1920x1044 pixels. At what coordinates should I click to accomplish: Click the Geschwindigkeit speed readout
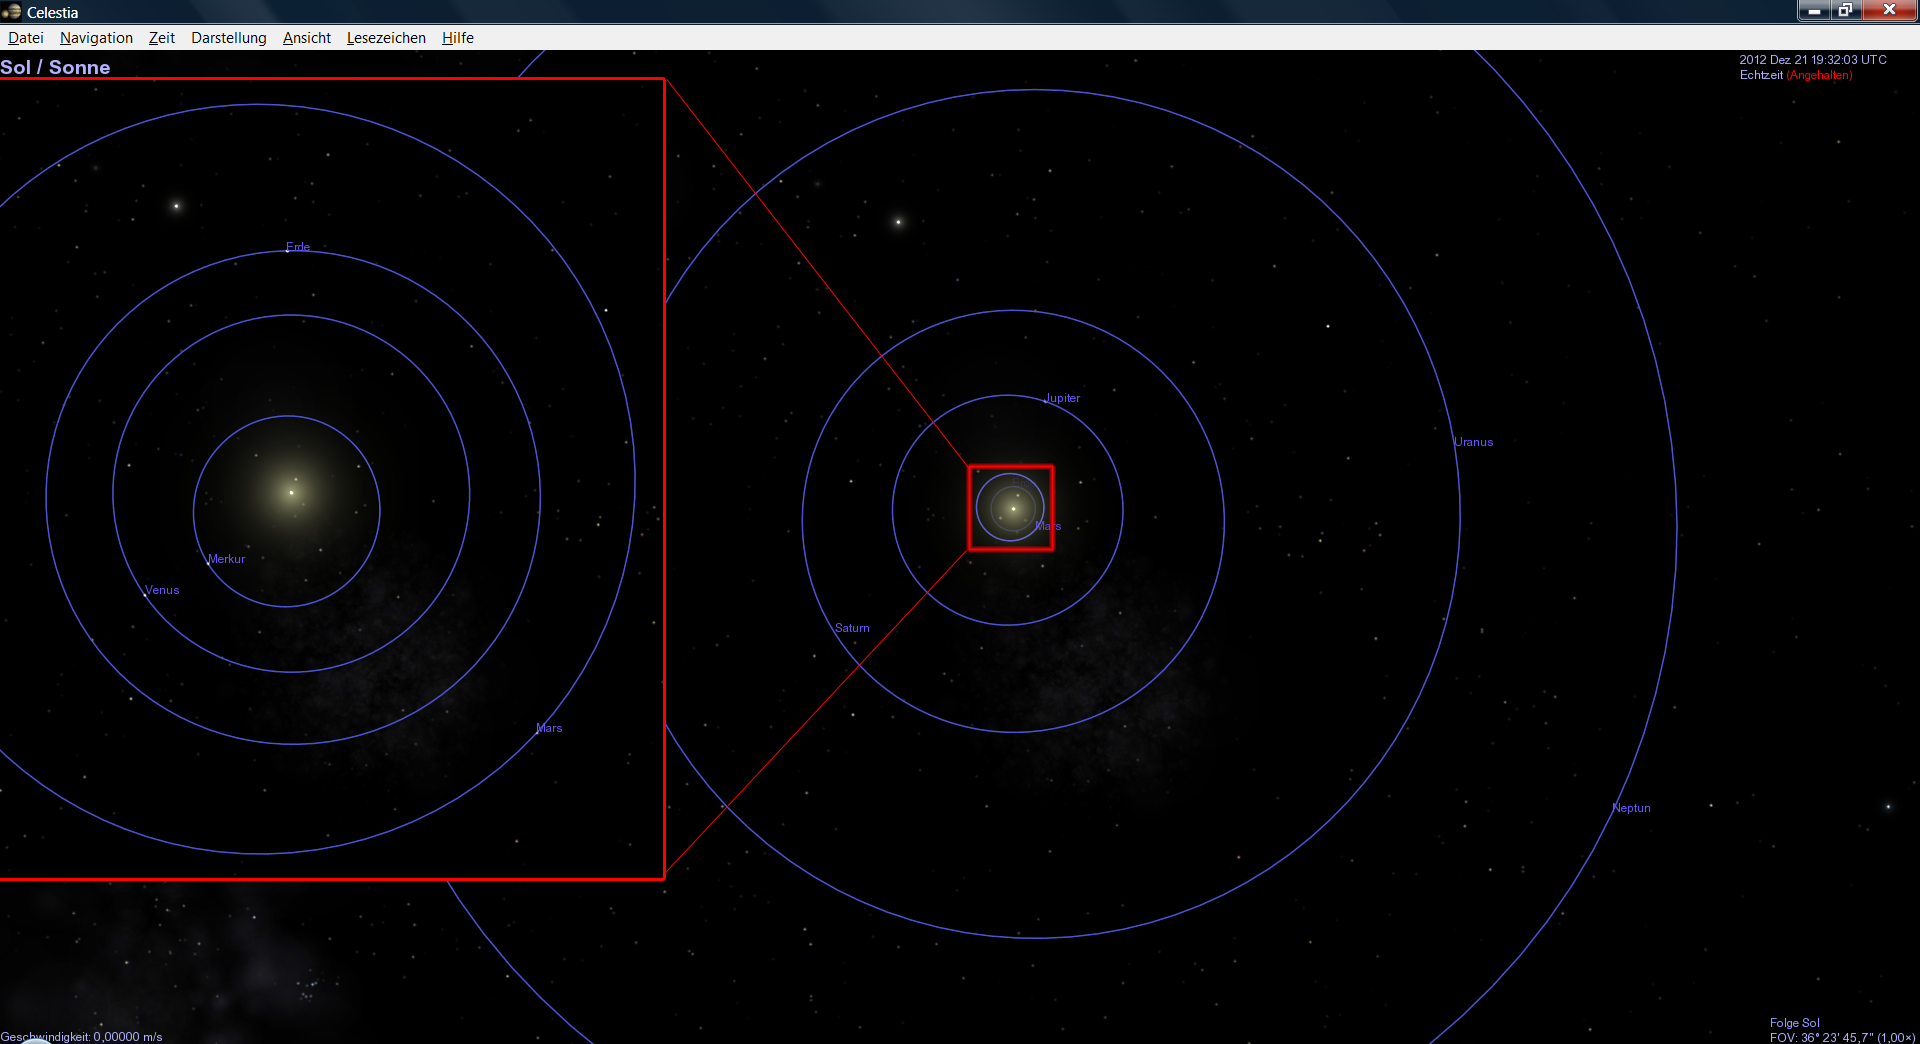tap(81, 1037)
